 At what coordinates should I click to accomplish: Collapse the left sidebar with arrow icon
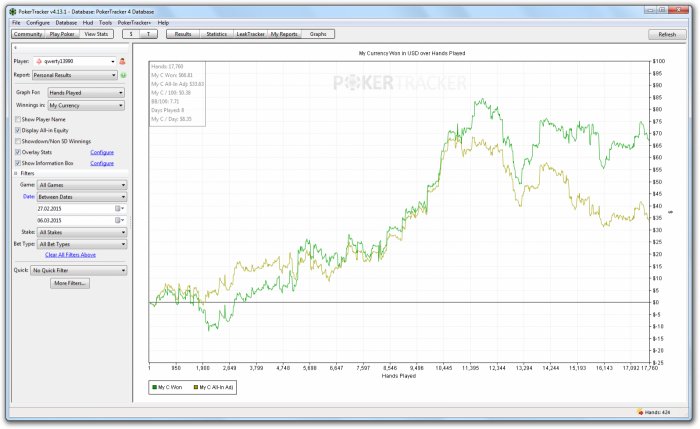pyautogui.click(x=16, y=47)
